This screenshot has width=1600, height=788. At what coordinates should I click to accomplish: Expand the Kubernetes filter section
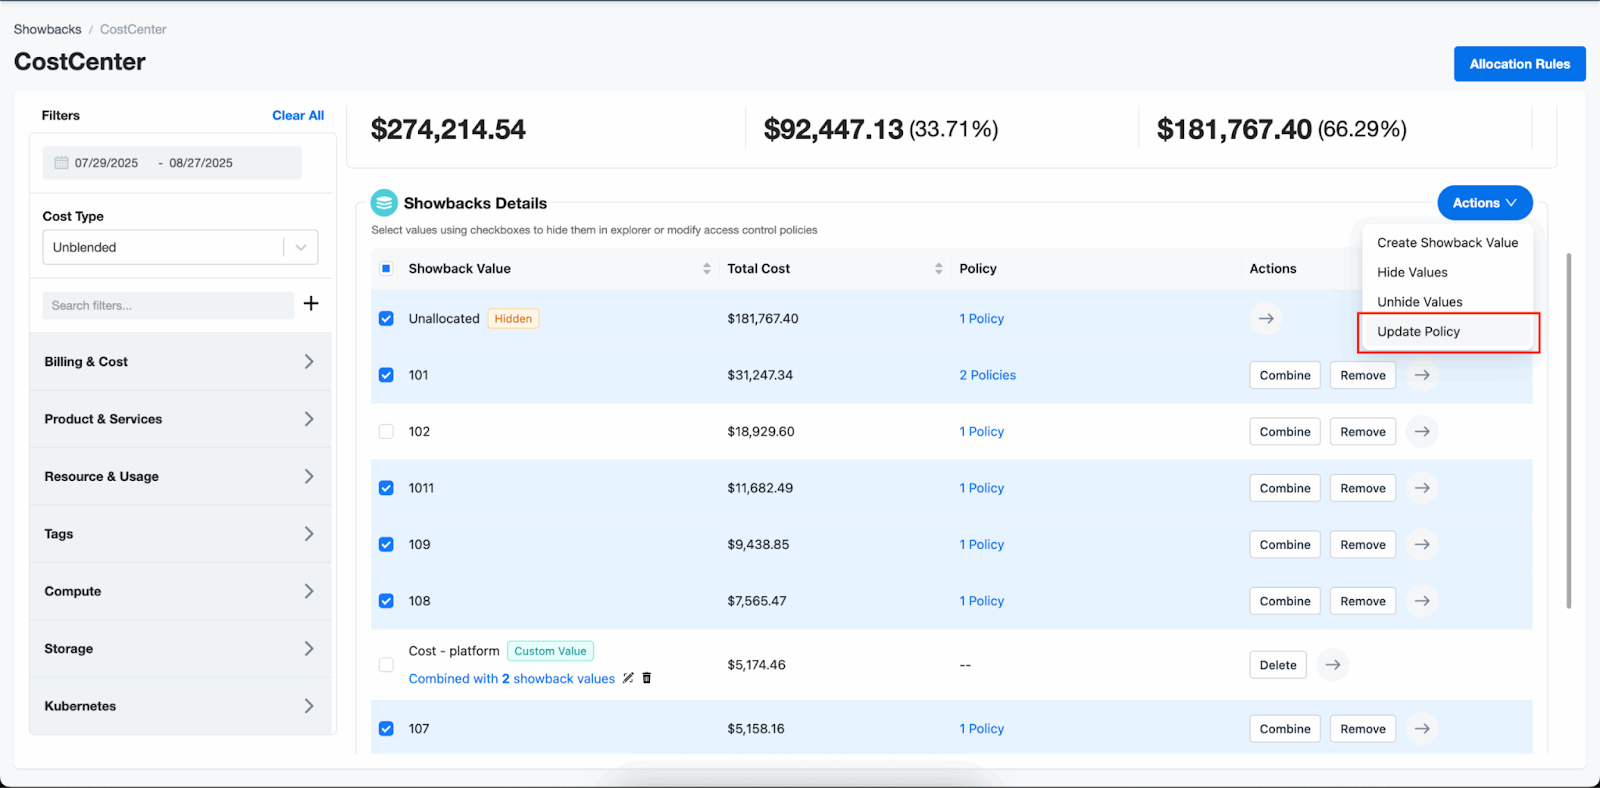click(x=180, y=706)
